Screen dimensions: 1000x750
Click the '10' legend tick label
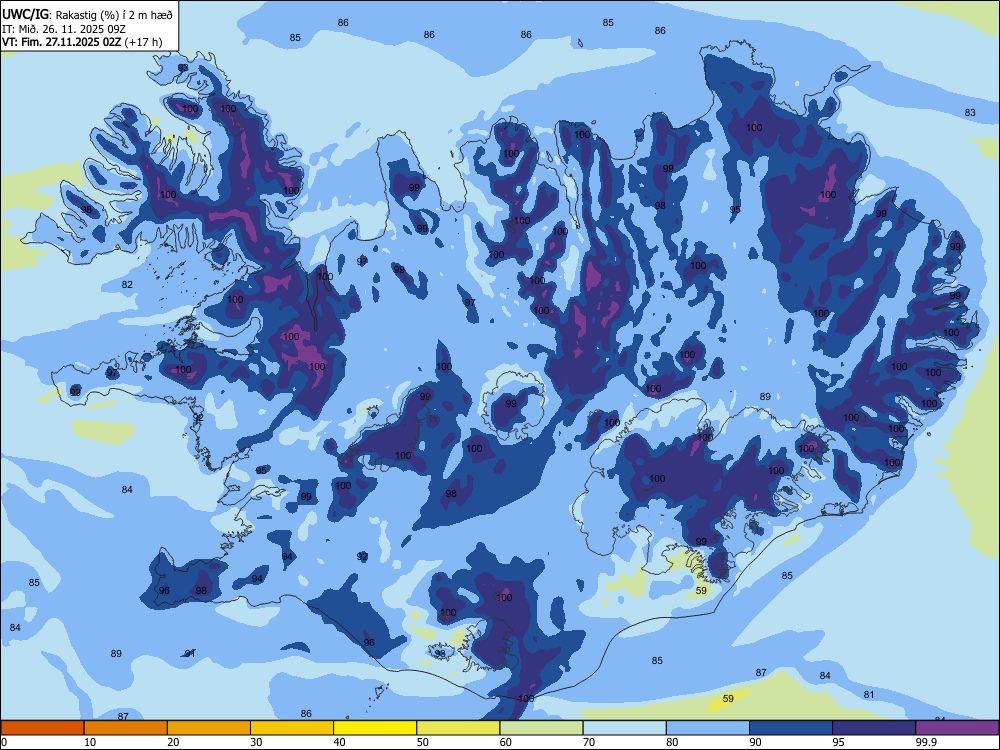(x=90, y=742)
